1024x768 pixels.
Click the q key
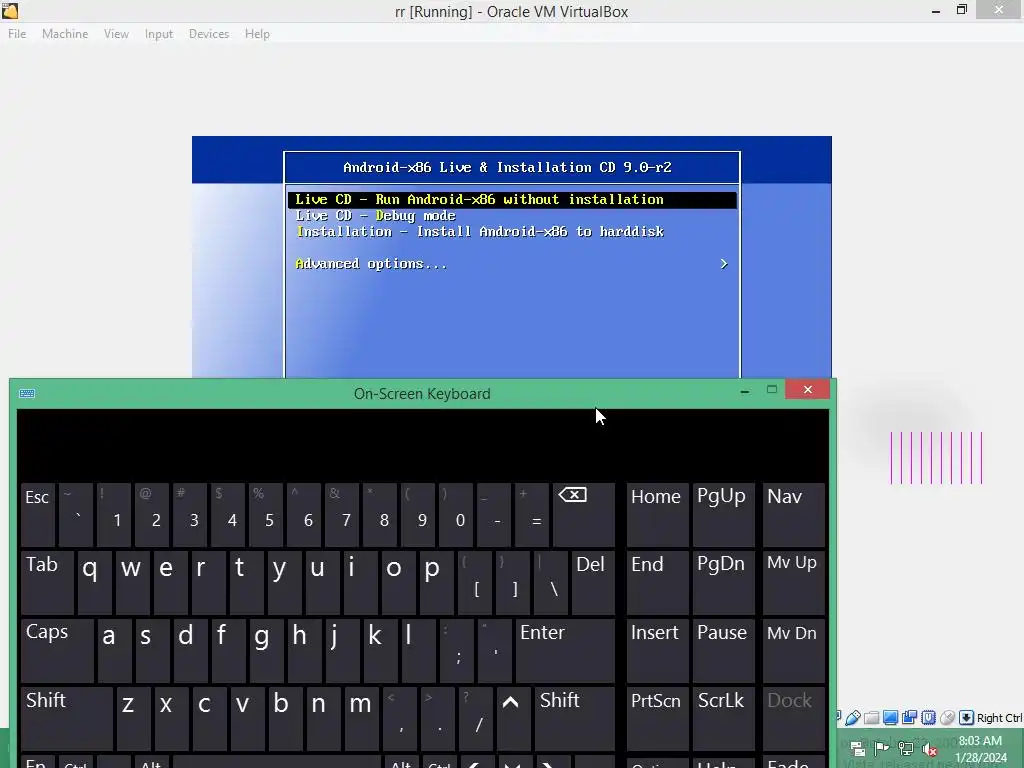[95, 583]
